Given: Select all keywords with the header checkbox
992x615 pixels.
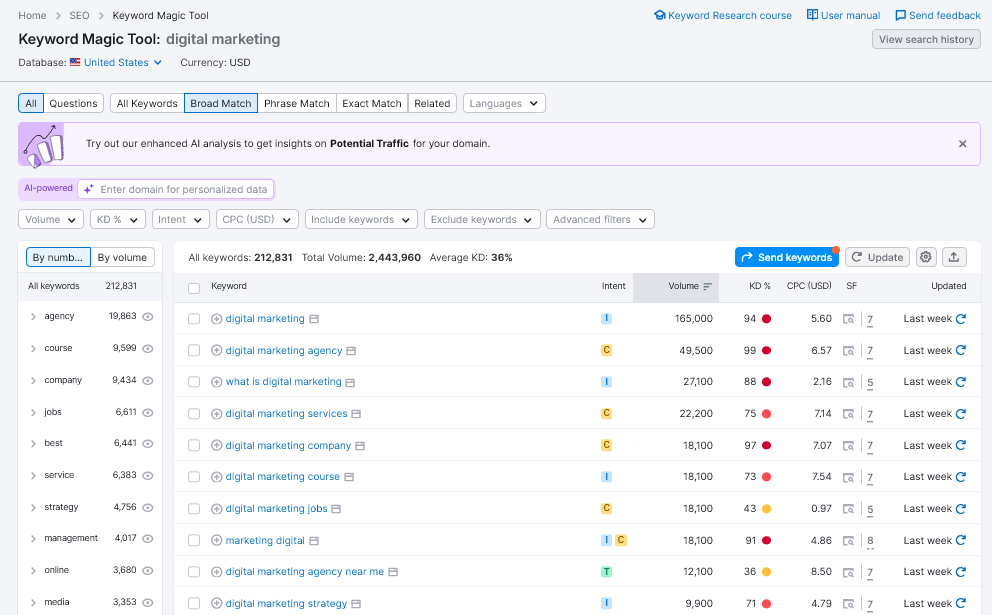Looking at the screenshot, I should [x=193, y=286].
